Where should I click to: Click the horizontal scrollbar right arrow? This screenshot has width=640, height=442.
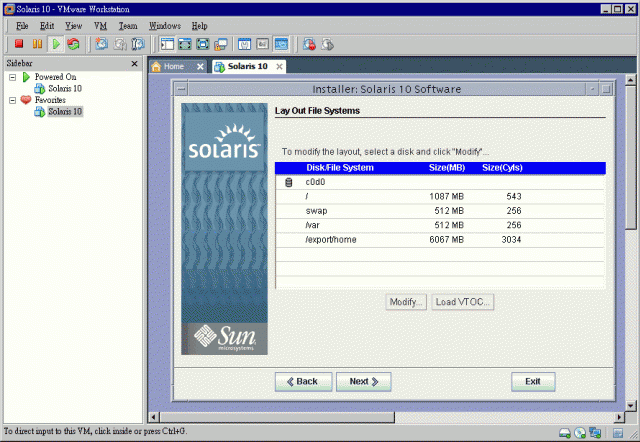pyautogui.click(x=620, y=417)
